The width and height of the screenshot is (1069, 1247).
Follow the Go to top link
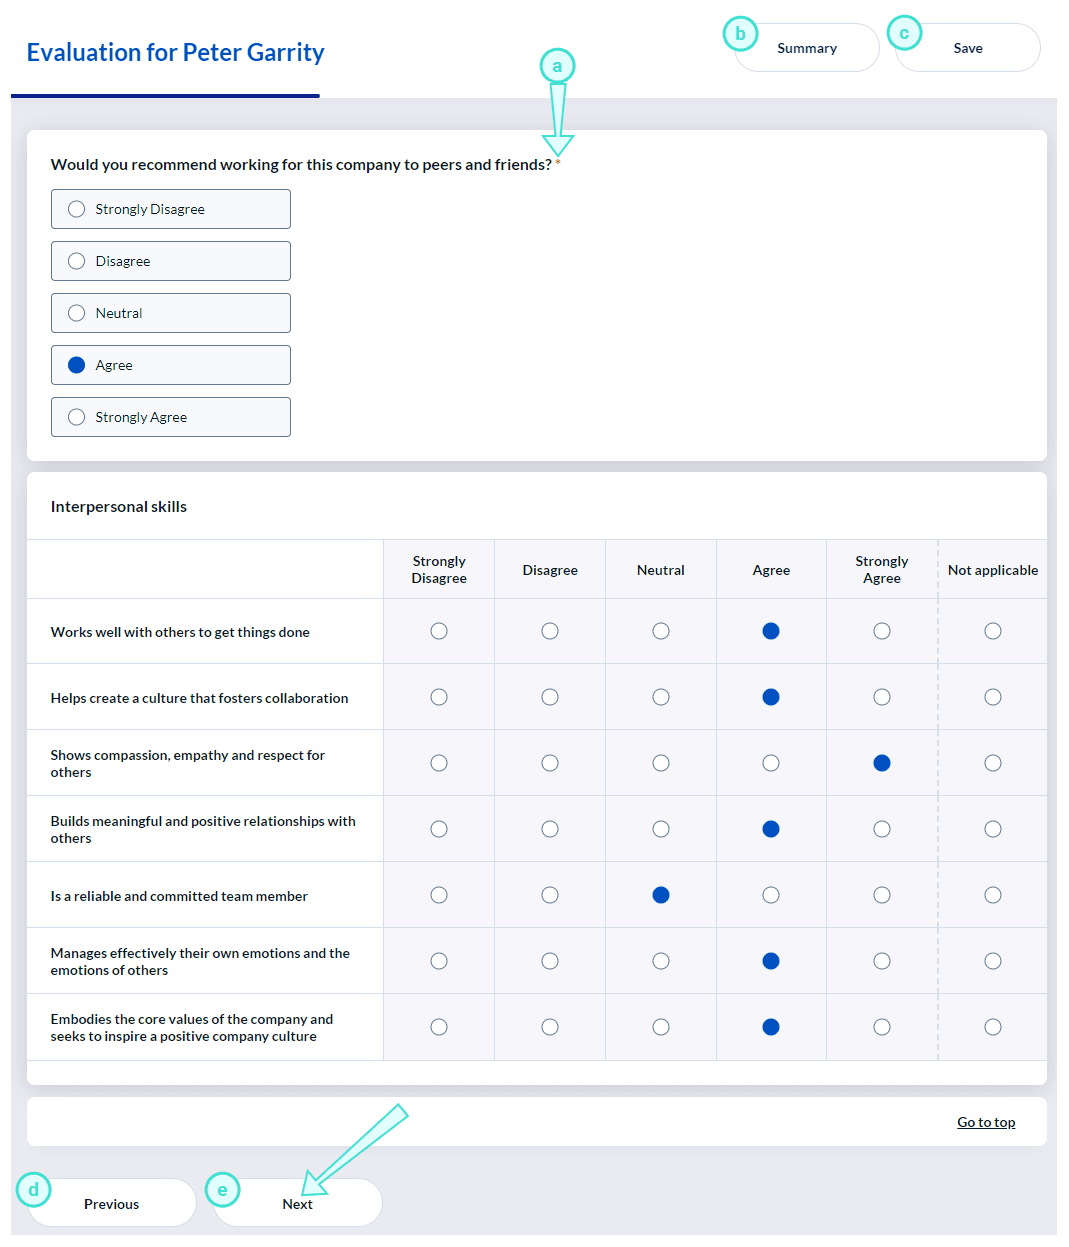[x=985, y=1122]
